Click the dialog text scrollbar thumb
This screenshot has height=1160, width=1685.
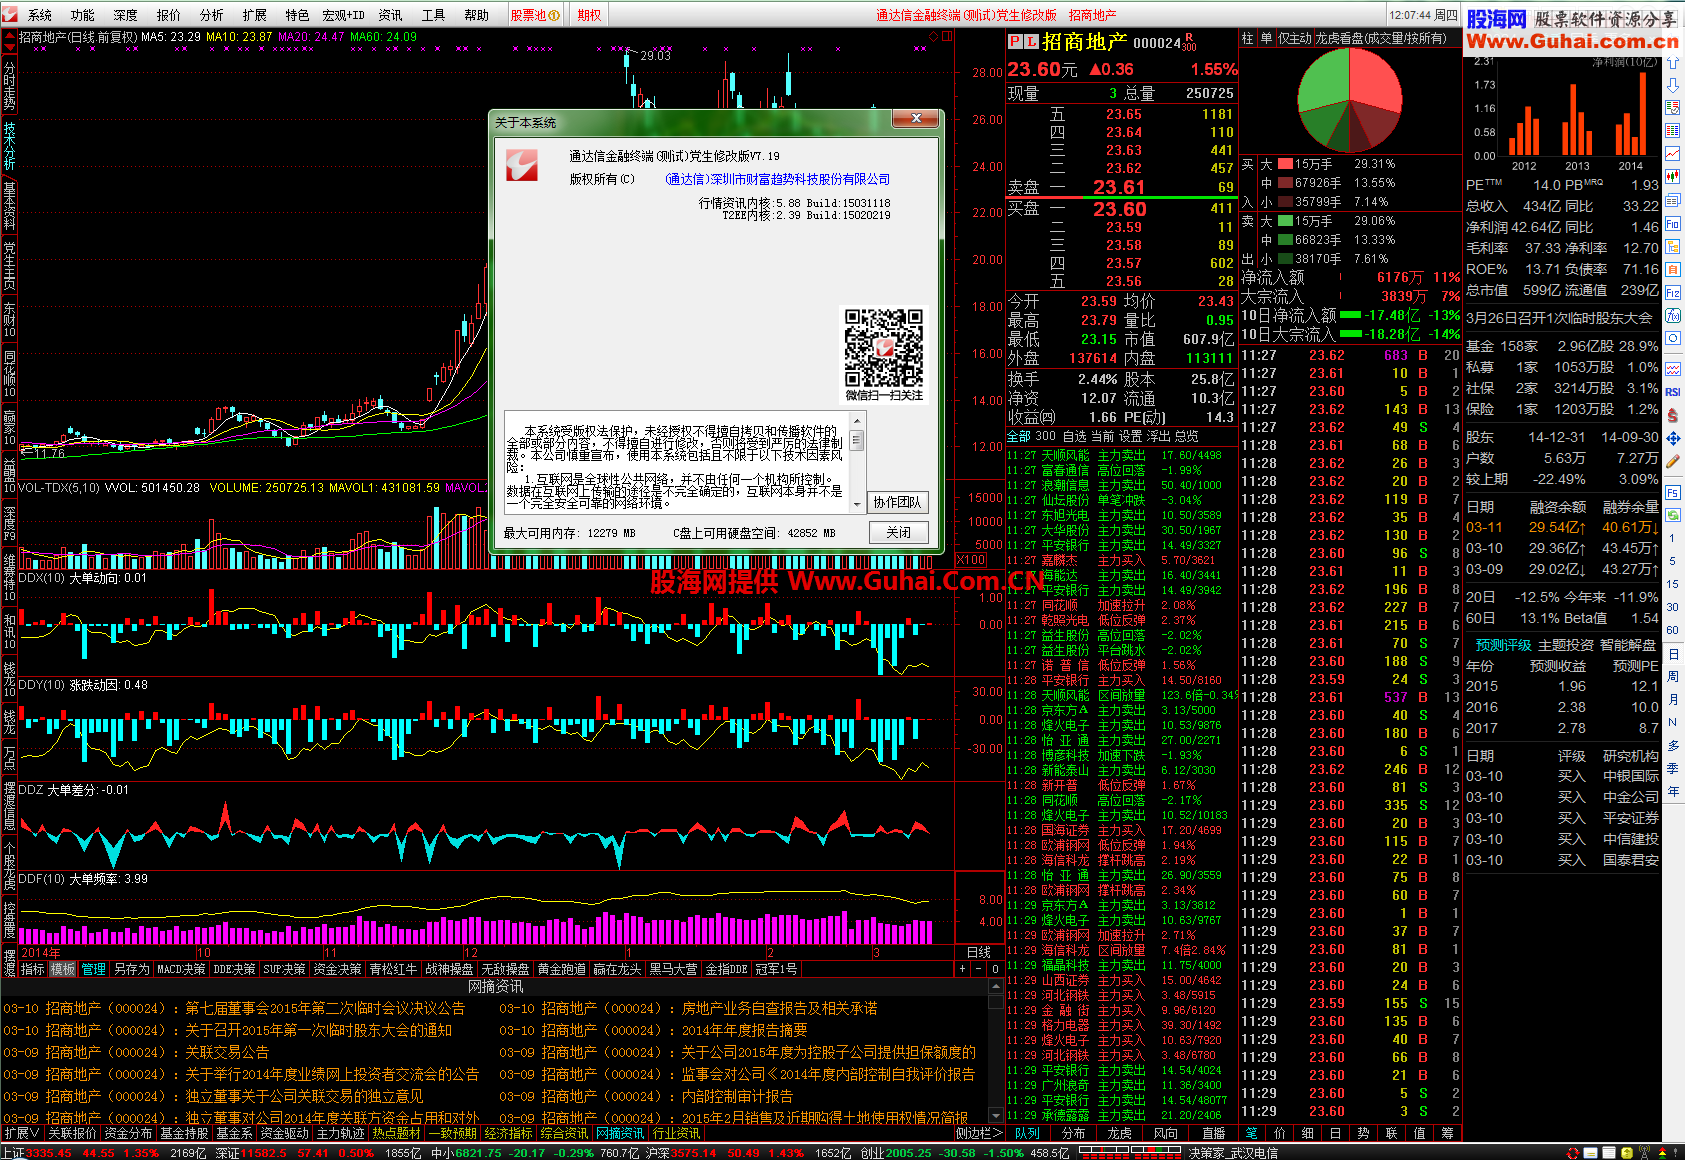click(857, 441)
